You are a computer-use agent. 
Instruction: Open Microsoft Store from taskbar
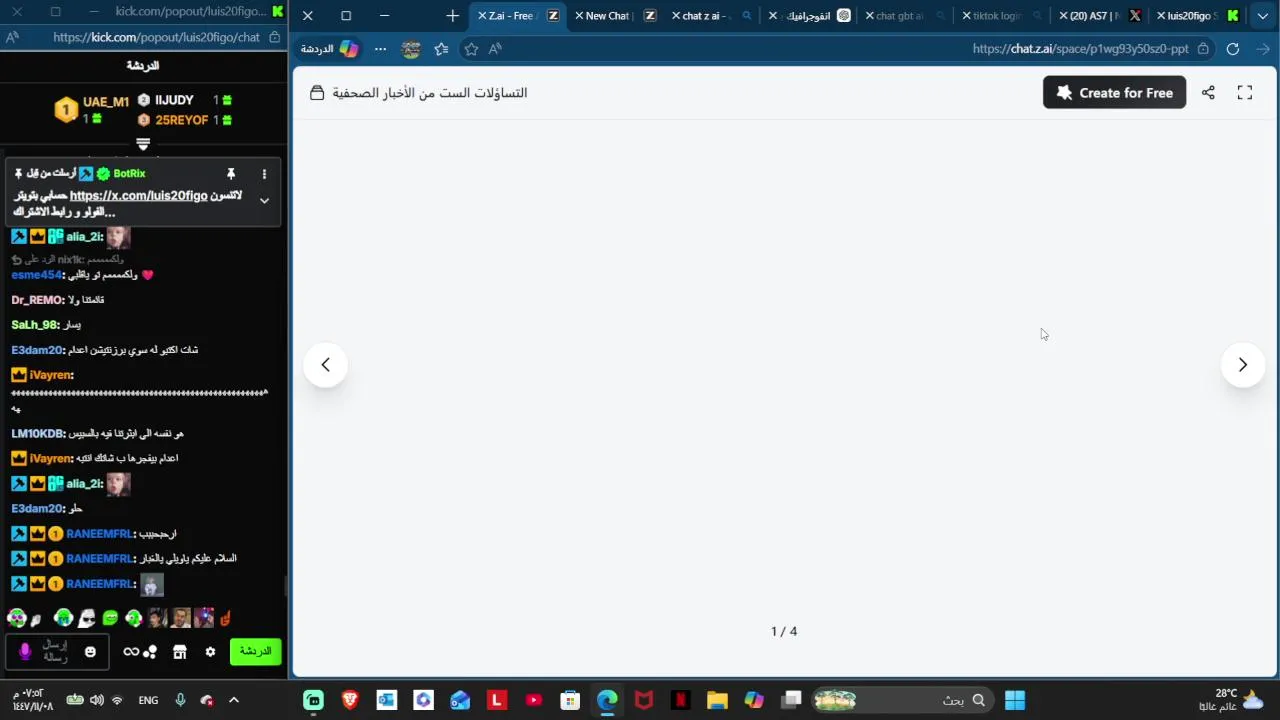point(570,700)
